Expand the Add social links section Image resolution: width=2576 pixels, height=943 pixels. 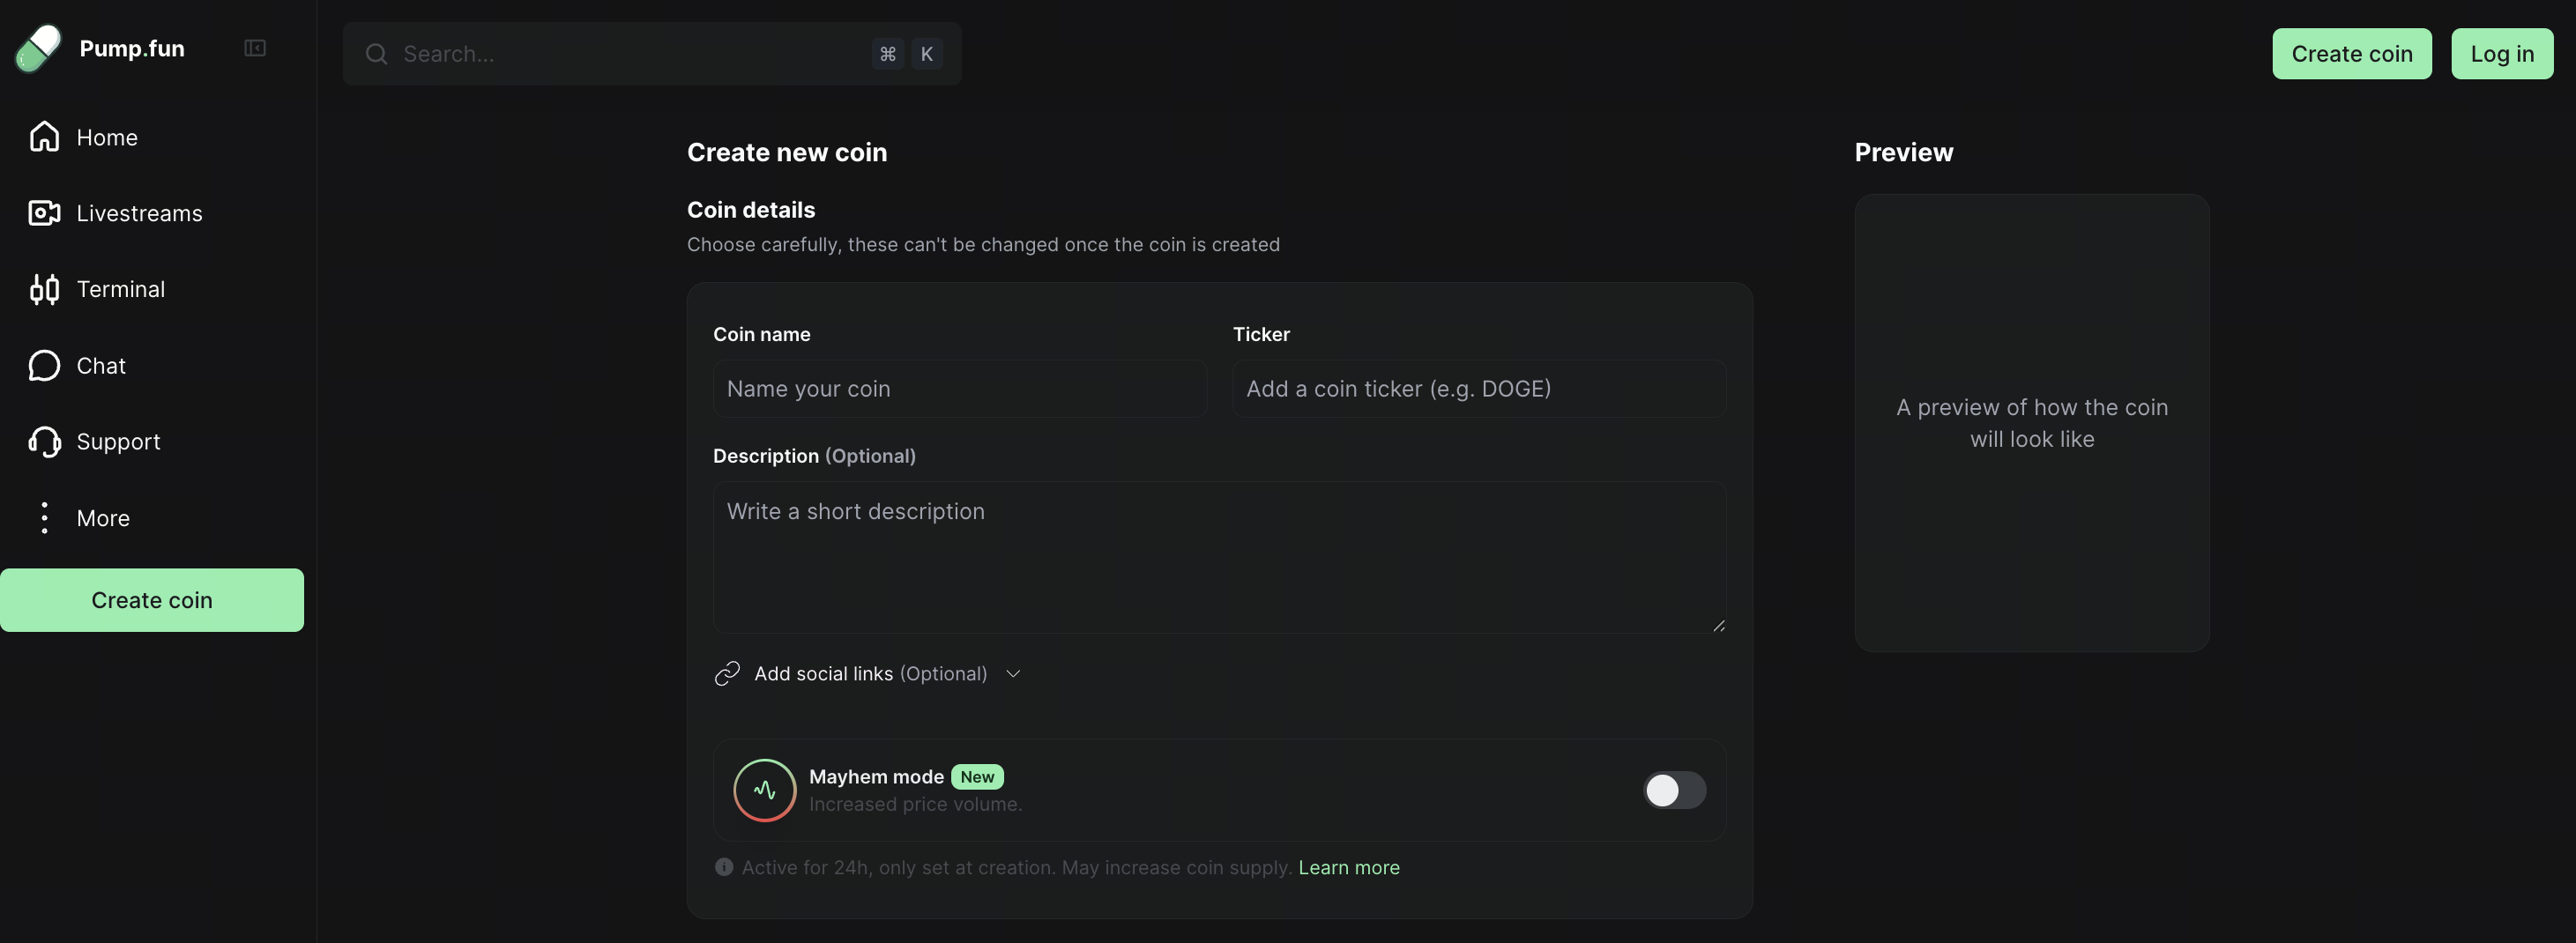[x=1012, y=674]
